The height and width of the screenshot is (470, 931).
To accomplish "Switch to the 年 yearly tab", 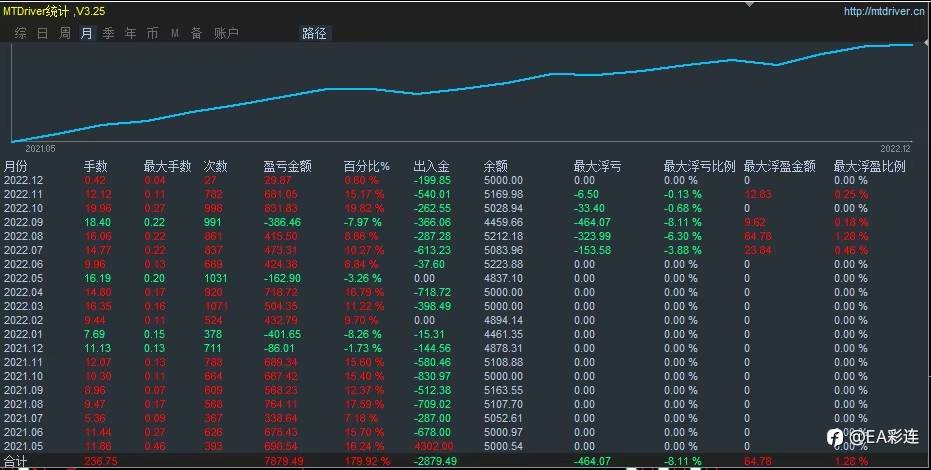I will tap(131, 33).
